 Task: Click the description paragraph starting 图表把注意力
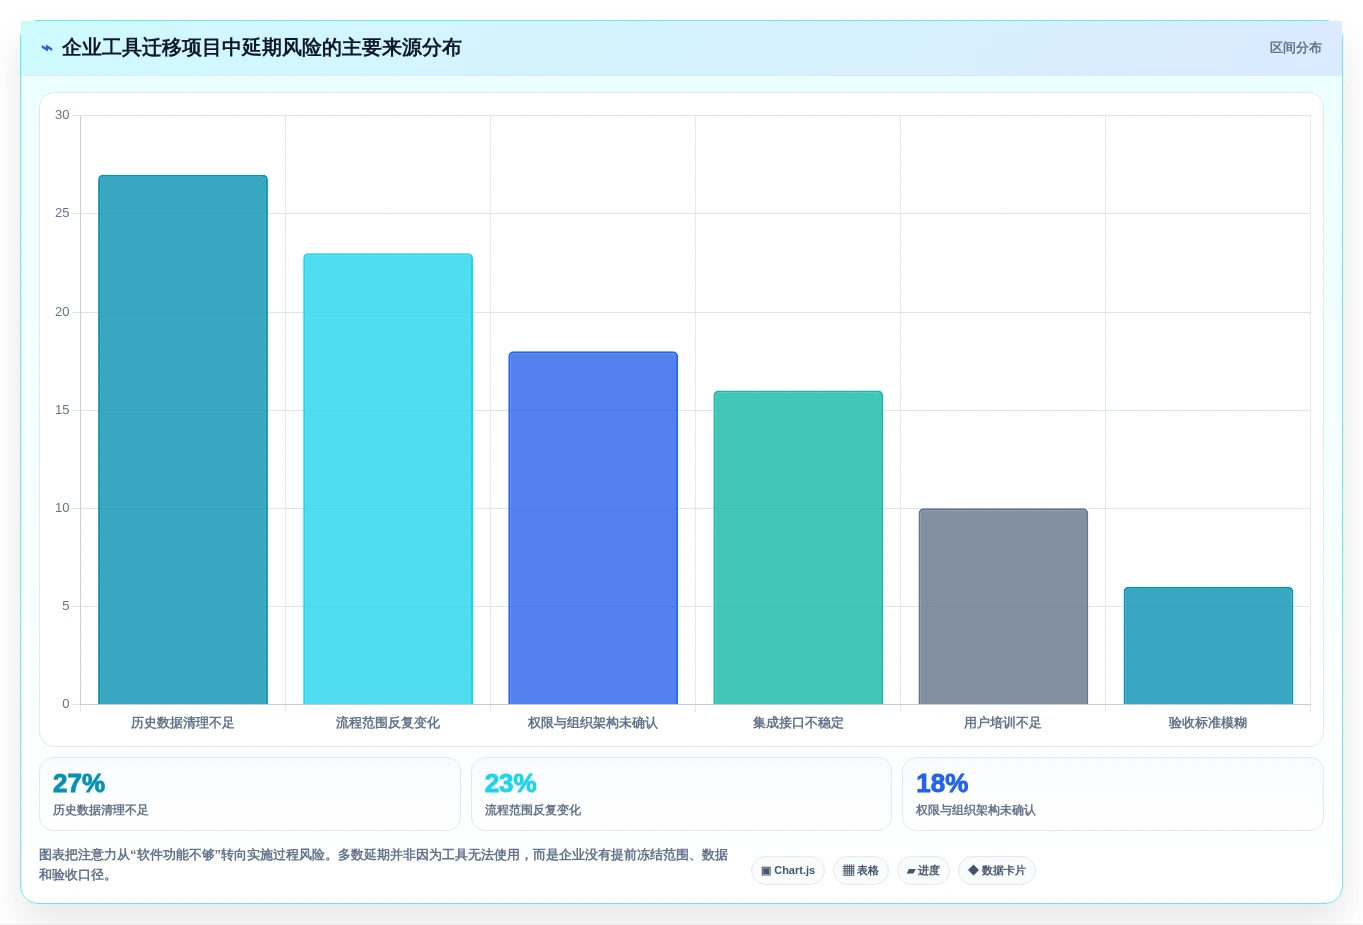pyautogui.click(x=384, y=865)
